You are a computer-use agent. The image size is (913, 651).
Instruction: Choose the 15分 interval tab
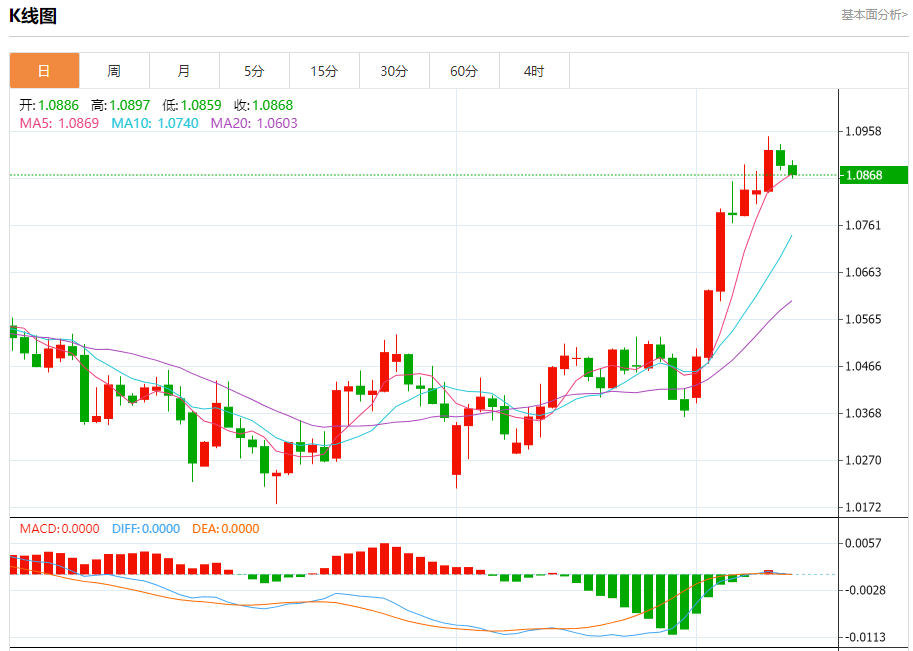(324, 71)
